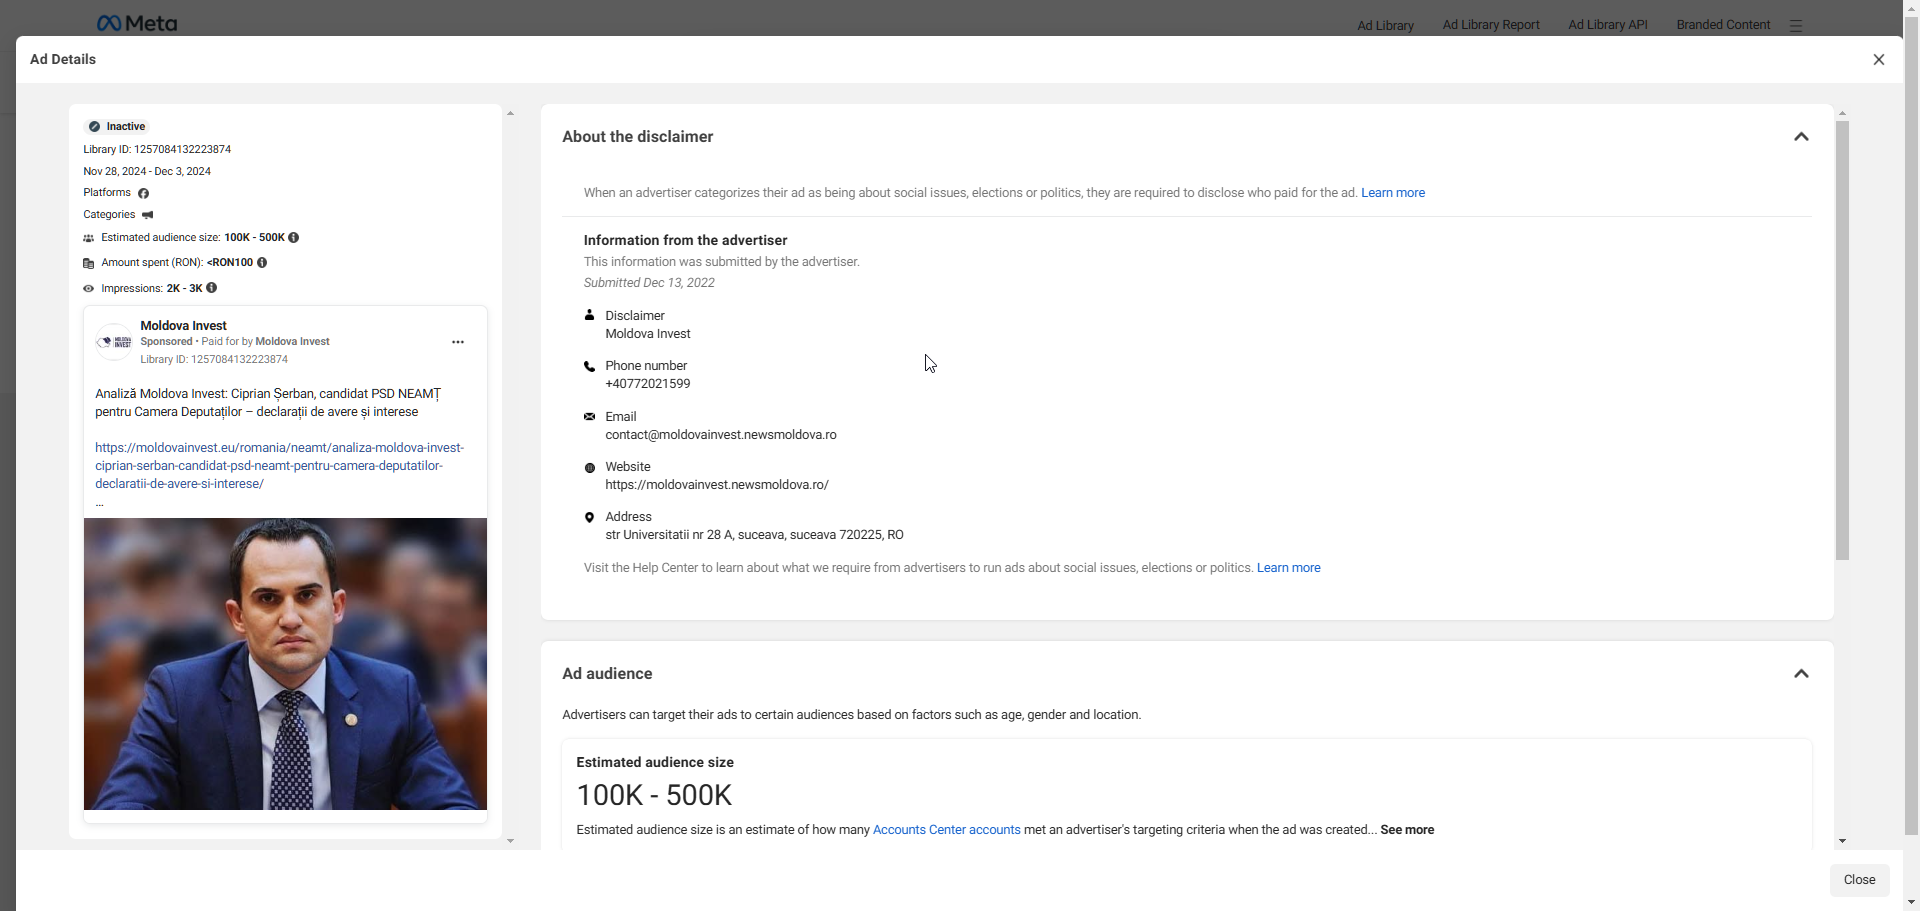The height and width of the screenshot is (911, 1920).
Task: Click the Facebook platform icon
Action: click(x=143, y=193)
